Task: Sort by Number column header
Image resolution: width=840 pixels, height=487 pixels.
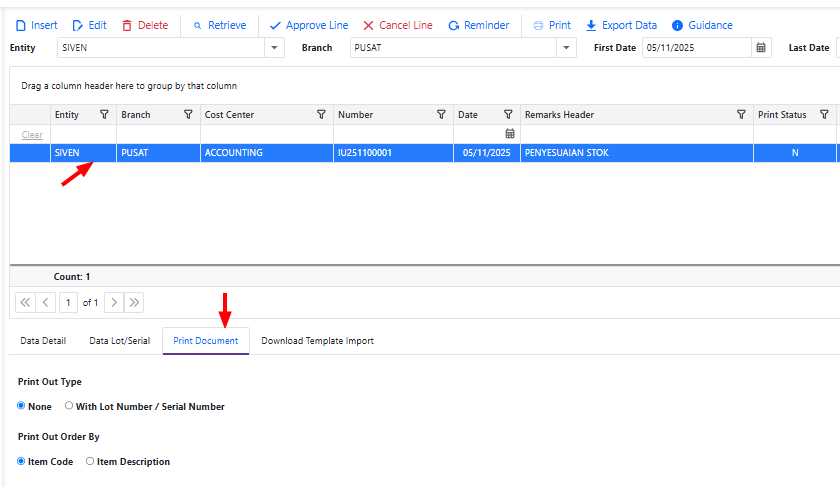Action: pos(355,115)
